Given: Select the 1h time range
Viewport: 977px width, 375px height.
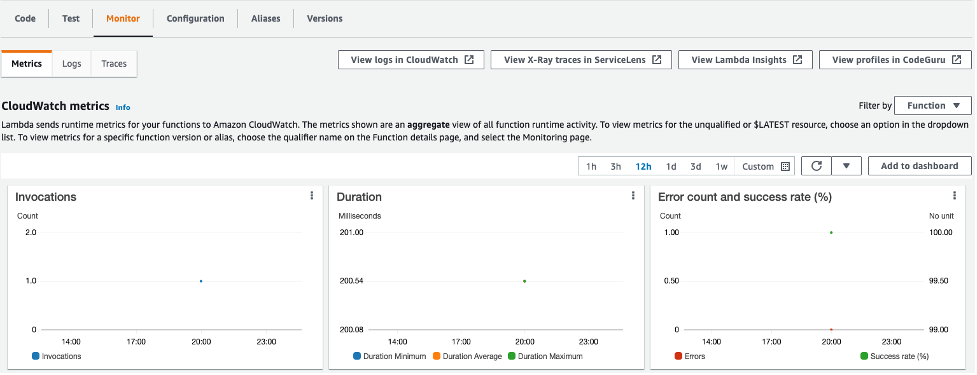Looking at the screenshot, I should (x=591, y=166).
